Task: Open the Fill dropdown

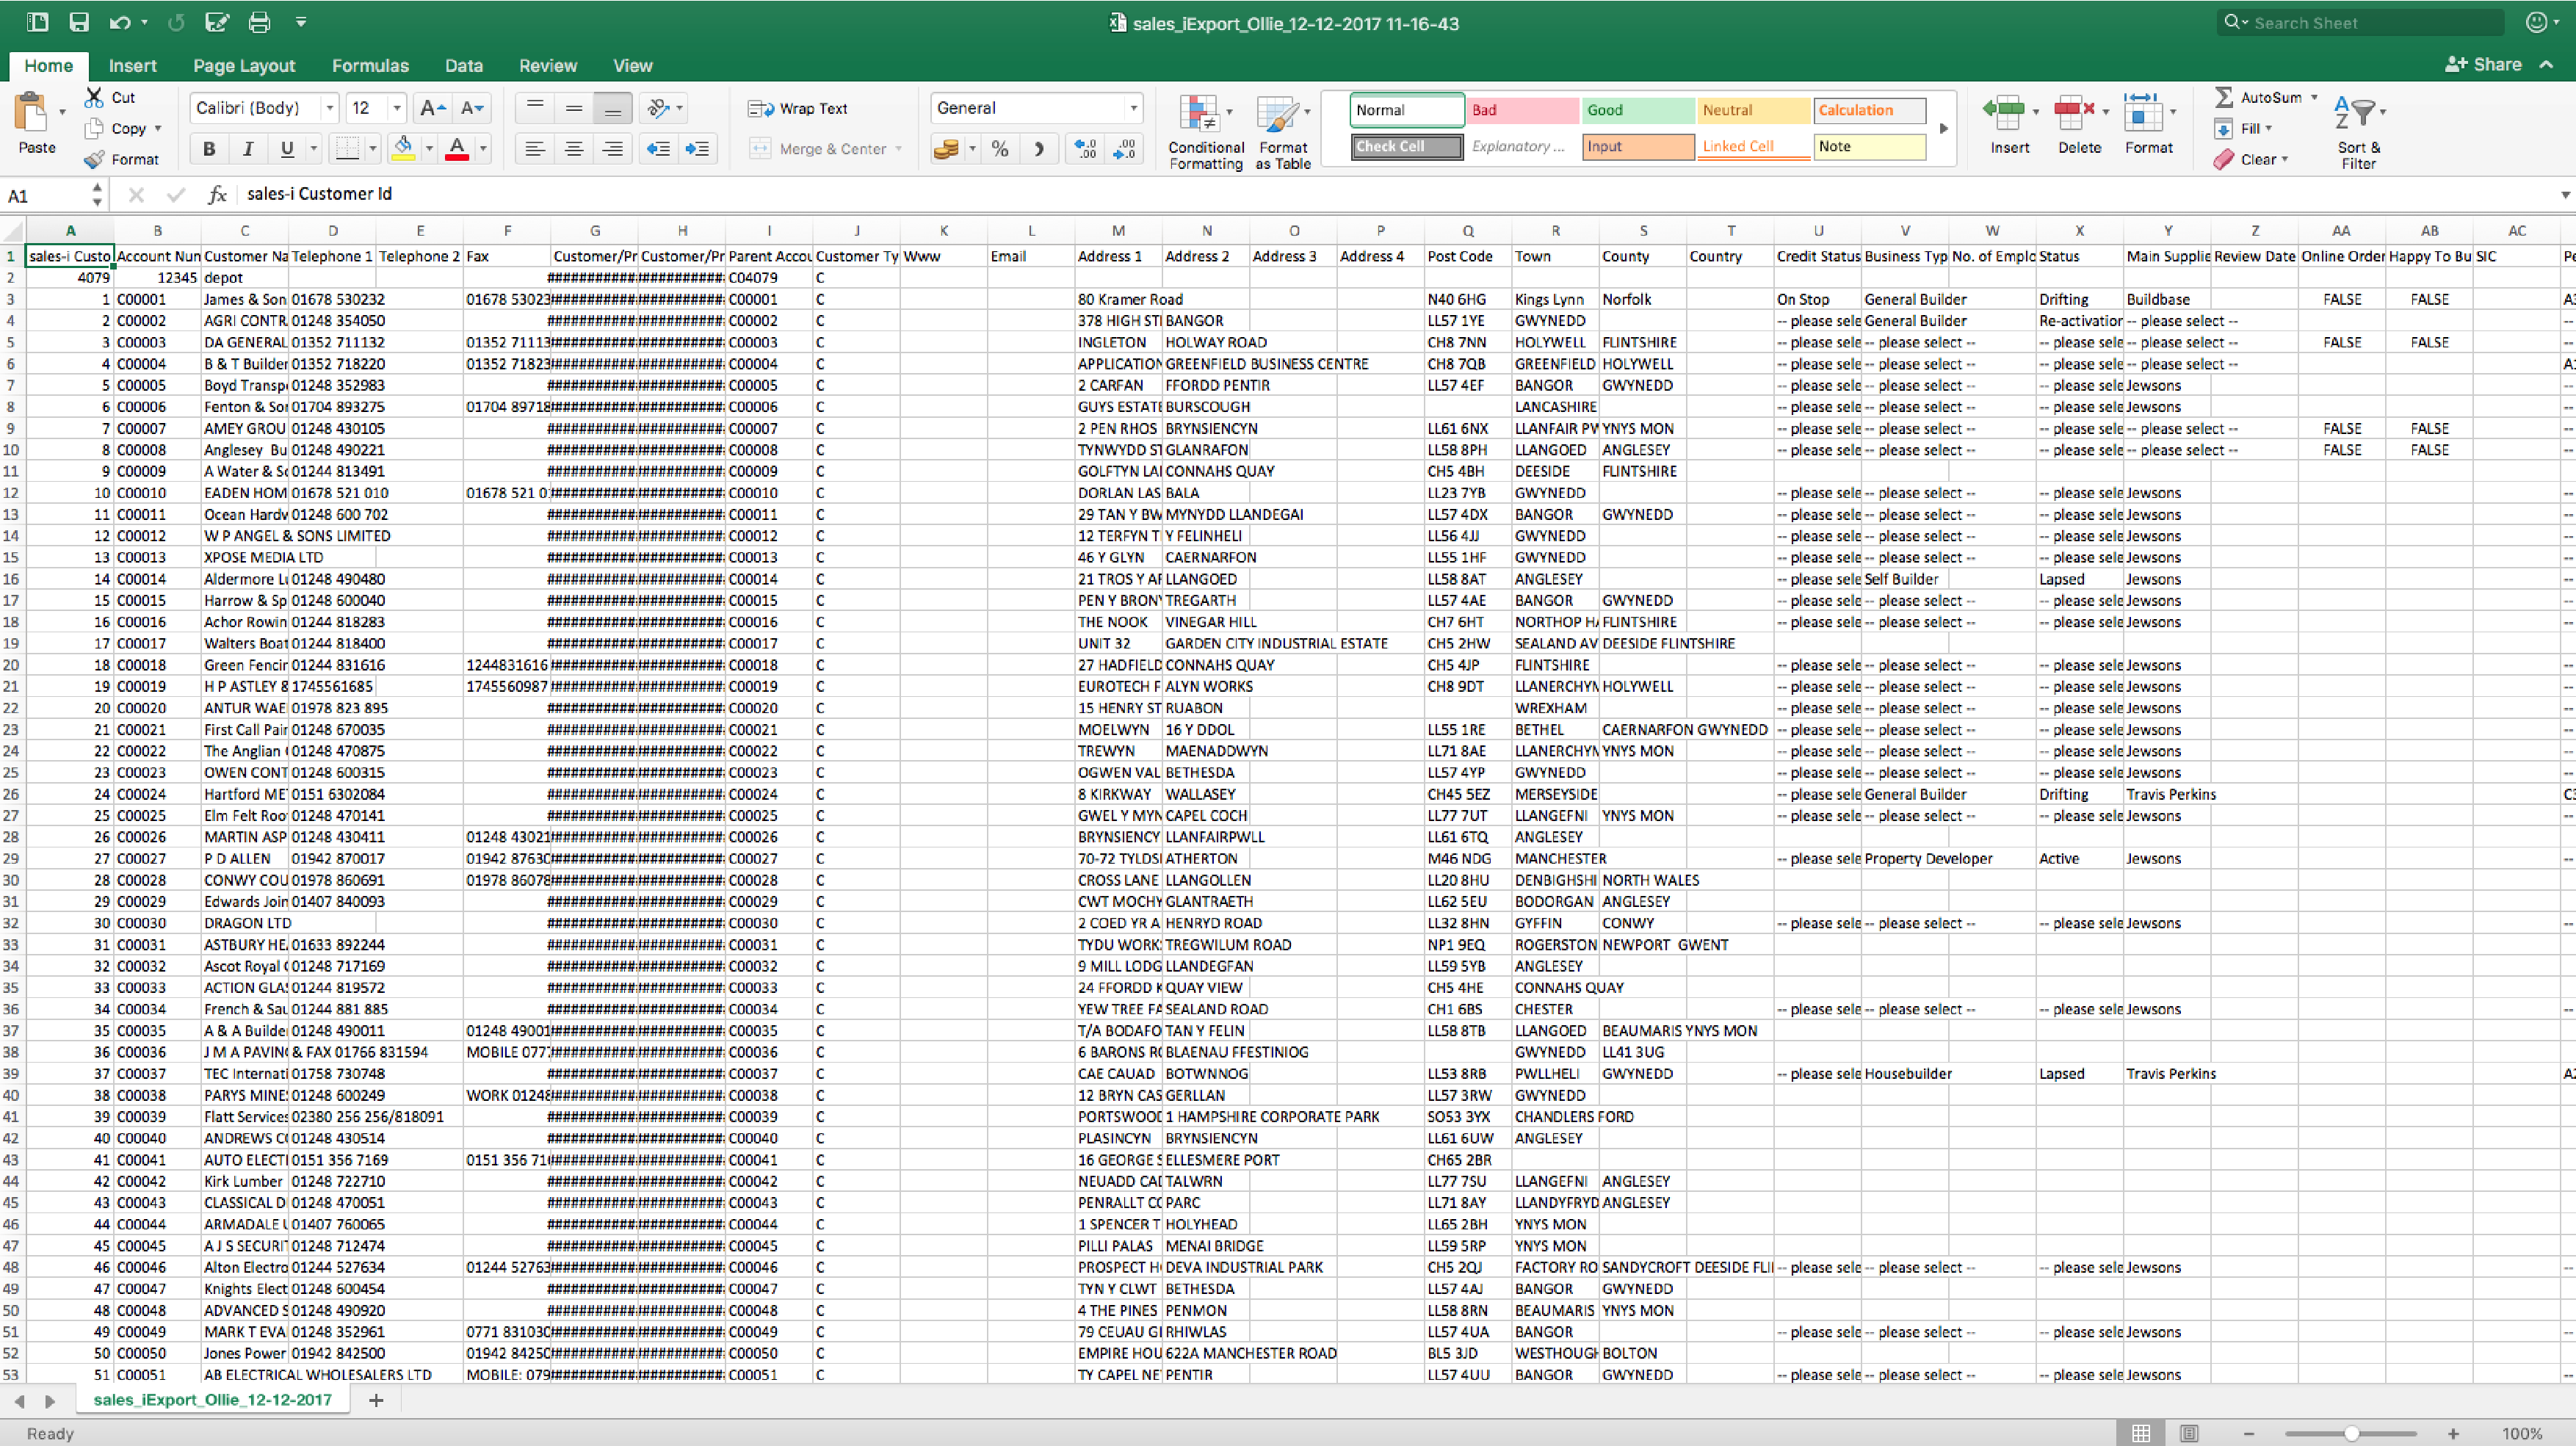Action: click(2268, 128)
